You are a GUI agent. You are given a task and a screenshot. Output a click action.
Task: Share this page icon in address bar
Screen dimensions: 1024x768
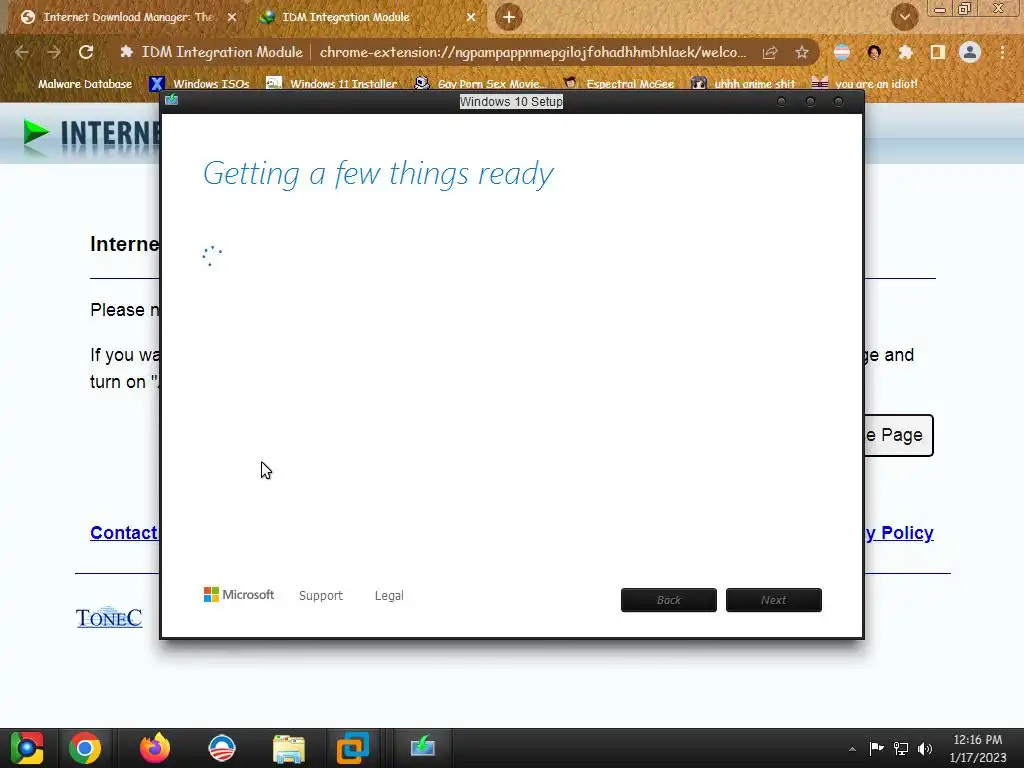coord(770,52)
